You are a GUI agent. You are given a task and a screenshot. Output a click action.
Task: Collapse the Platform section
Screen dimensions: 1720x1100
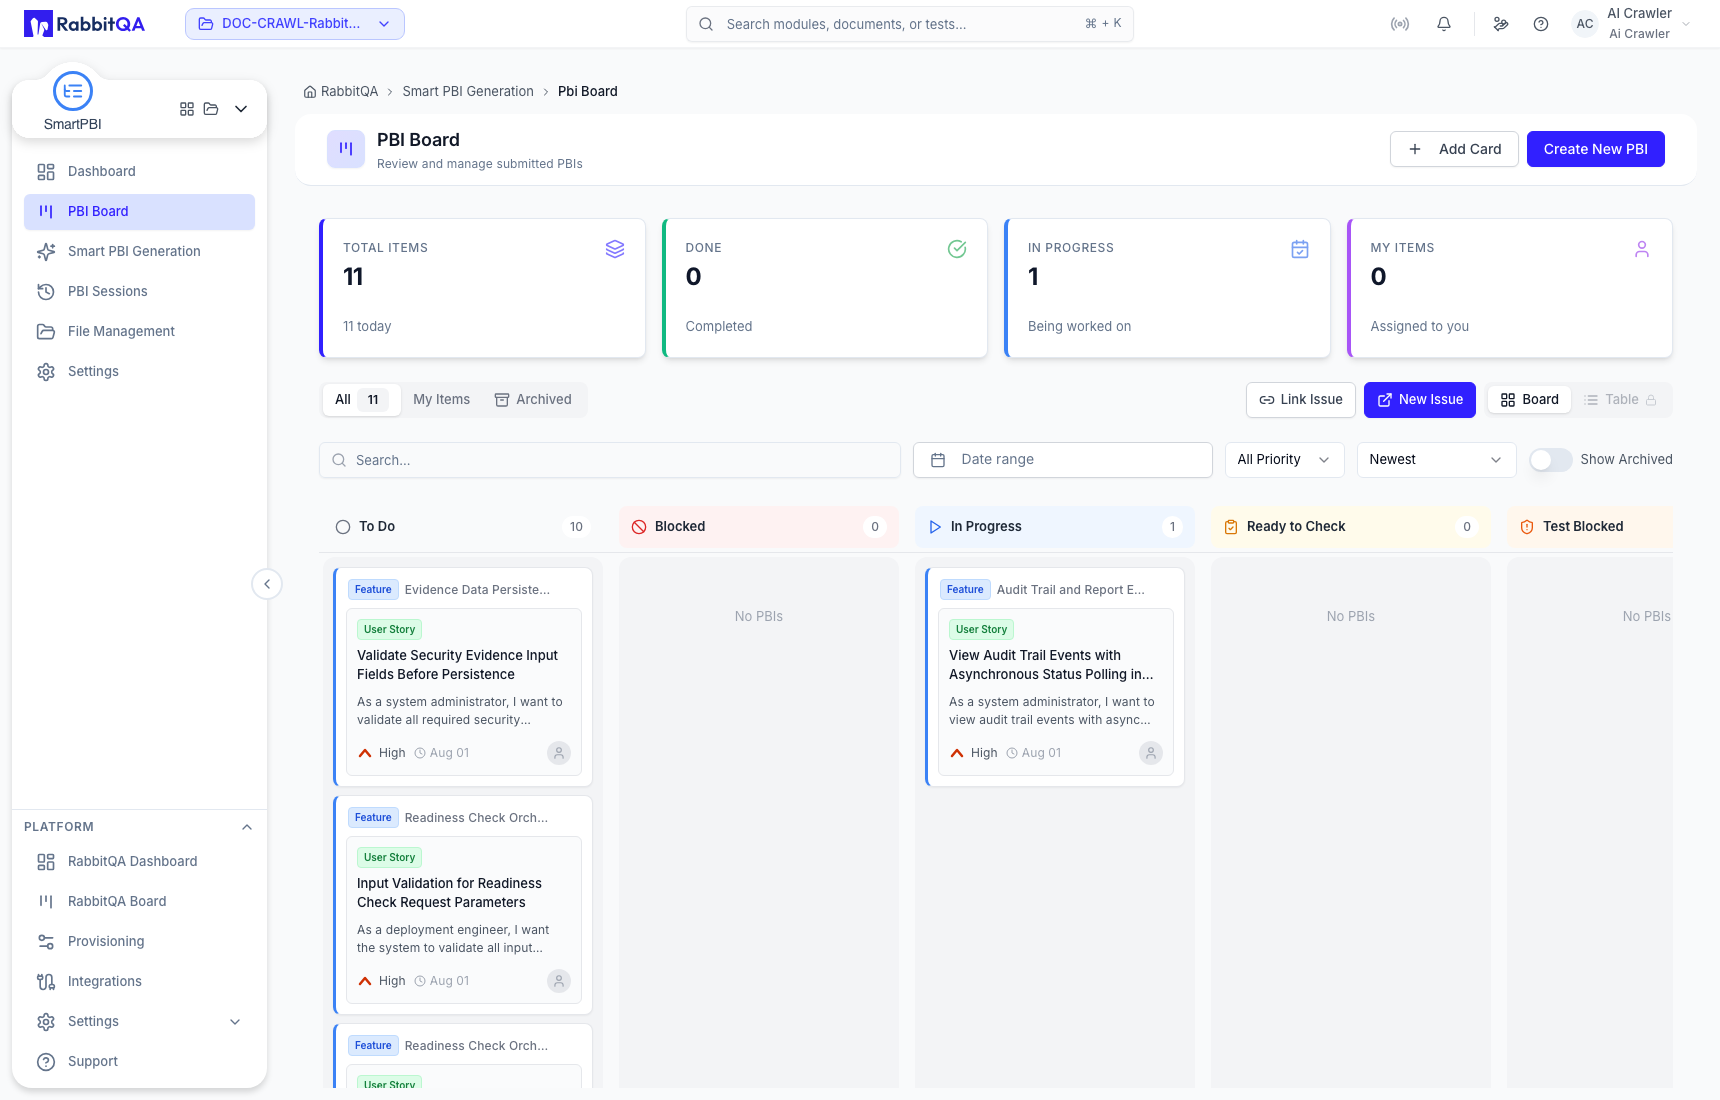click(247, 827)
